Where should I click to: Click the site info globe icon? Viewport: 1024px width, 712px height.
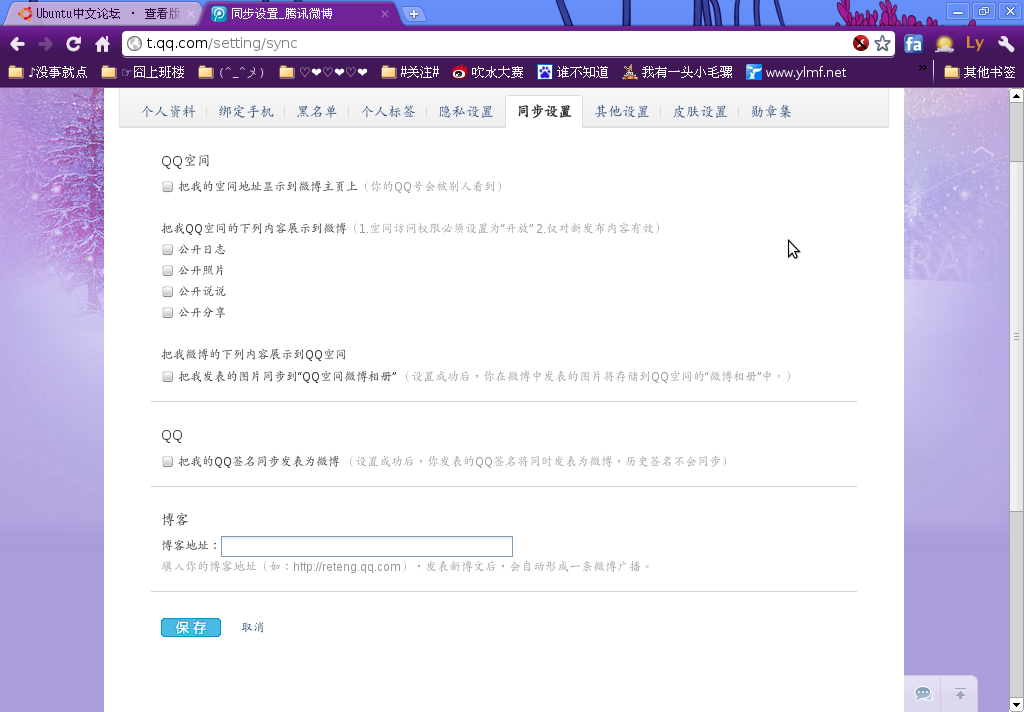pyautogui.click(x=135, y=44)
